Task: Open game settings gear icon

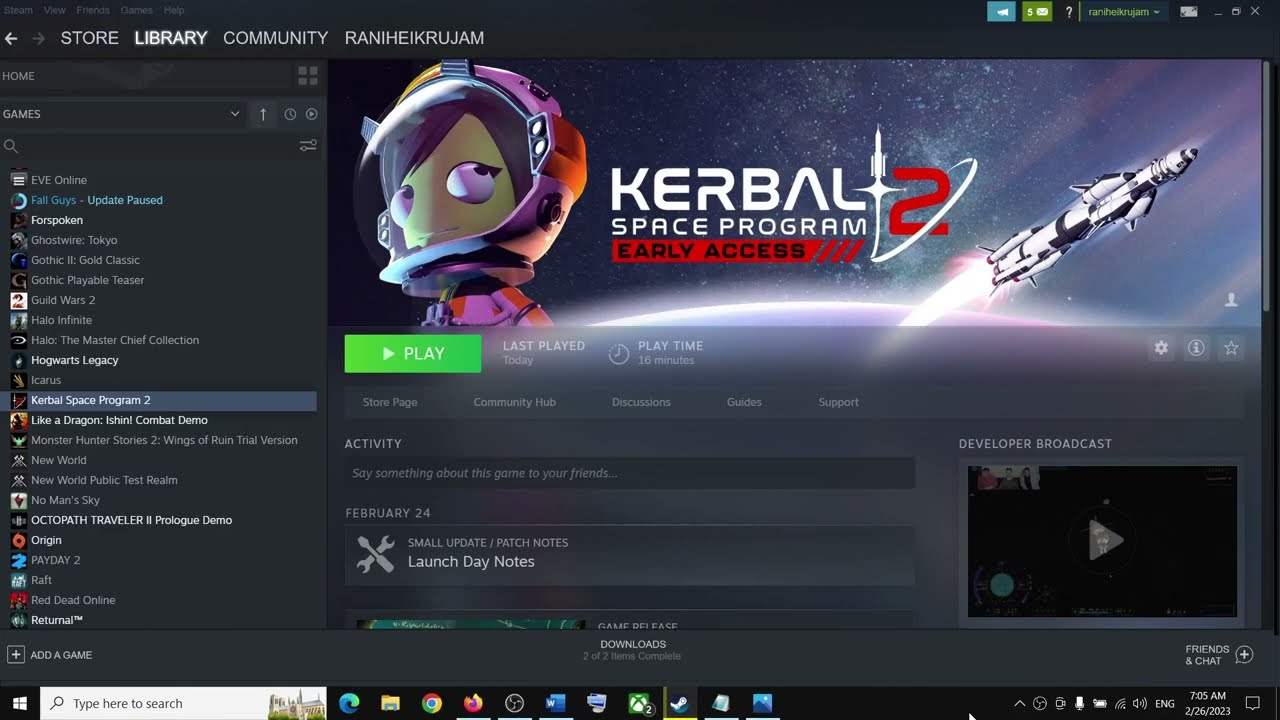Action: tap(1160, 348)
